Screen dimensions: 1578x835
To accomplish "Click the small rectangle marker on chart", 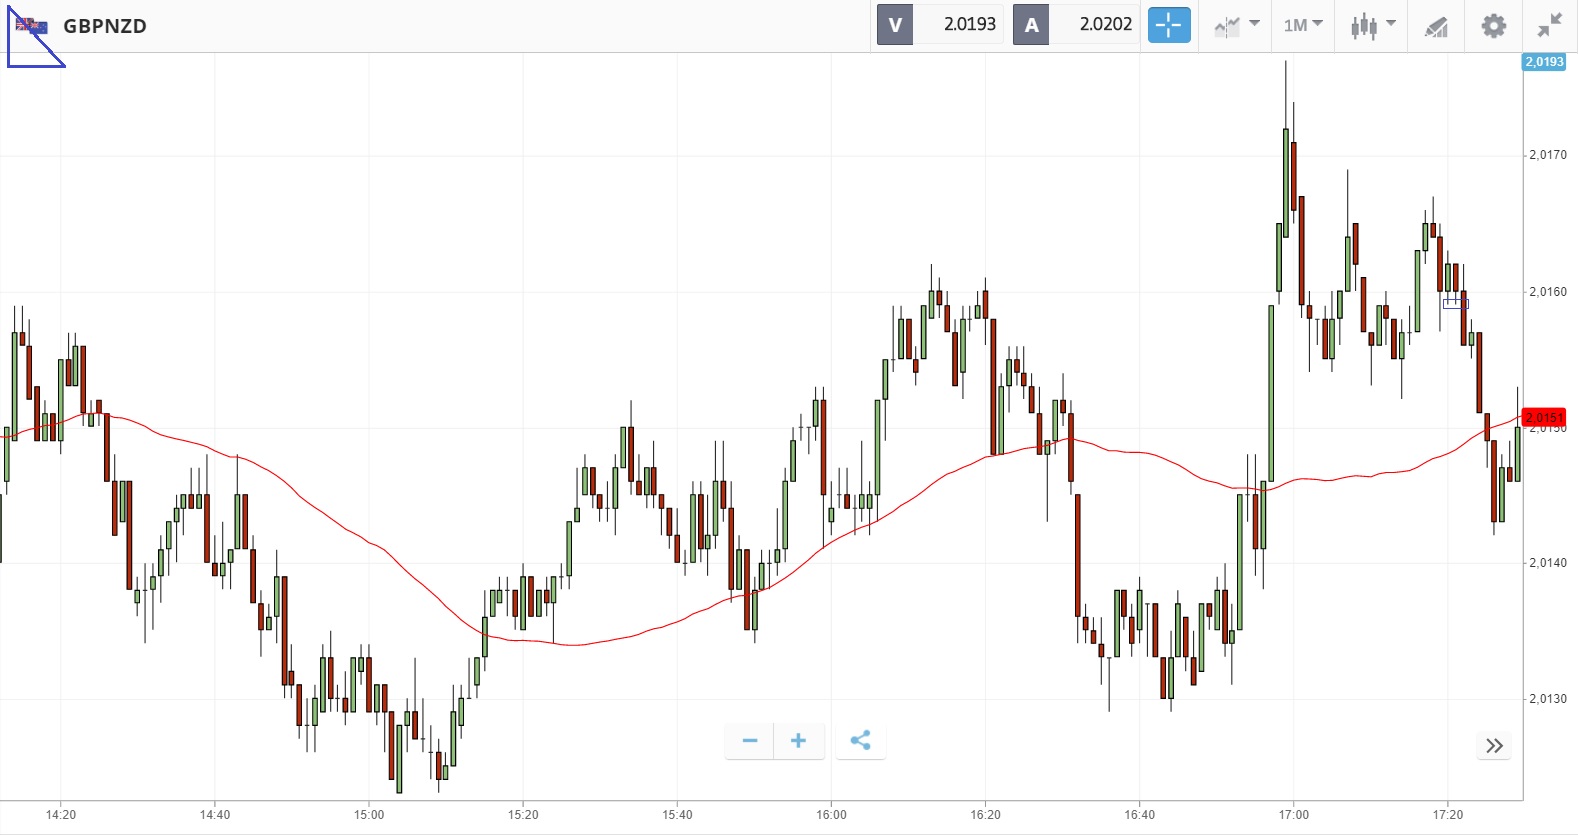I will point(1455,303).
